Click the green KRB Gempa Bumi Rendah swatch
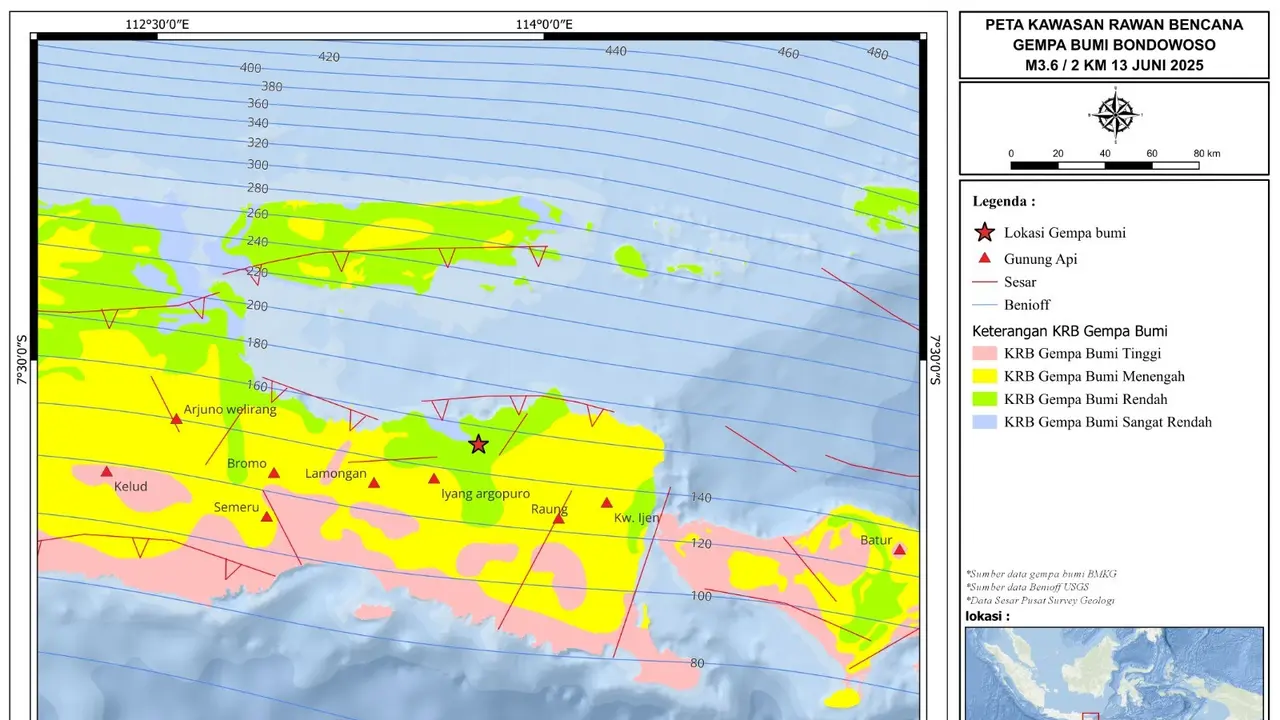The height and width of the screenshot is (720, 1280). coord(985,399)
